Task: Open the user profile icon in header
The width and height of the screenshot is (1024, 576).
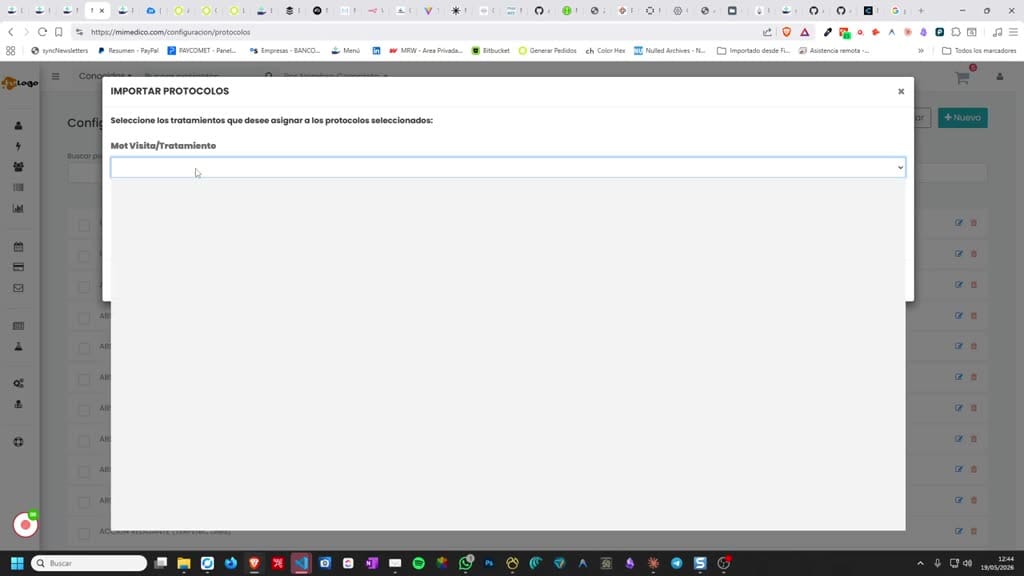Action: coord(999,76)
